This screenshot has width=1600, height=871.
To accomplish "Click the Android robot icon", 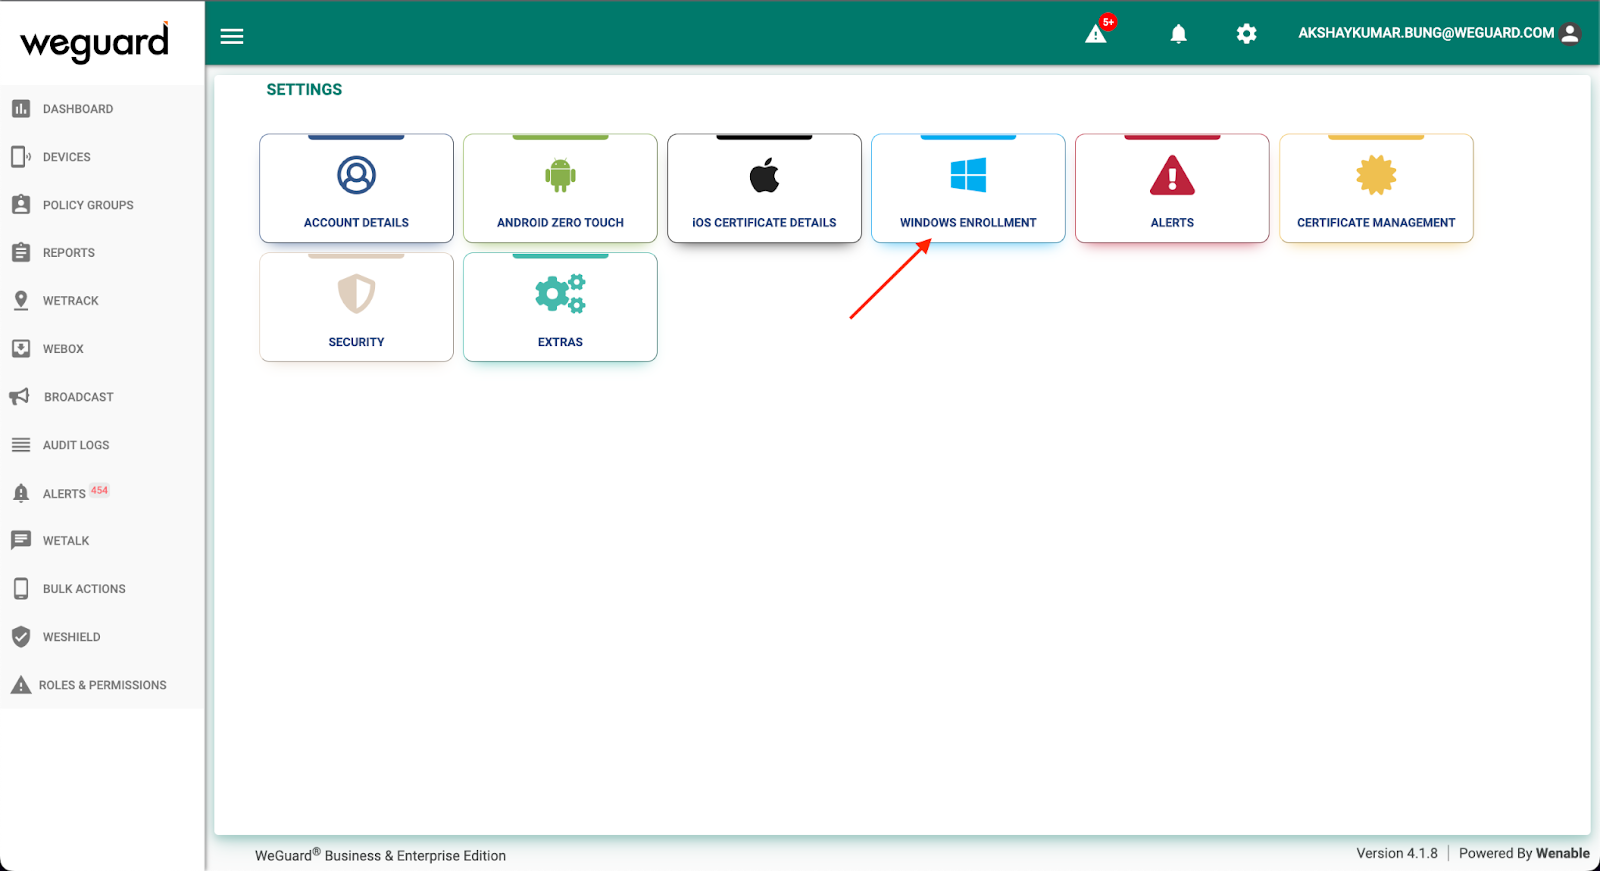I will tap(560, 175).
